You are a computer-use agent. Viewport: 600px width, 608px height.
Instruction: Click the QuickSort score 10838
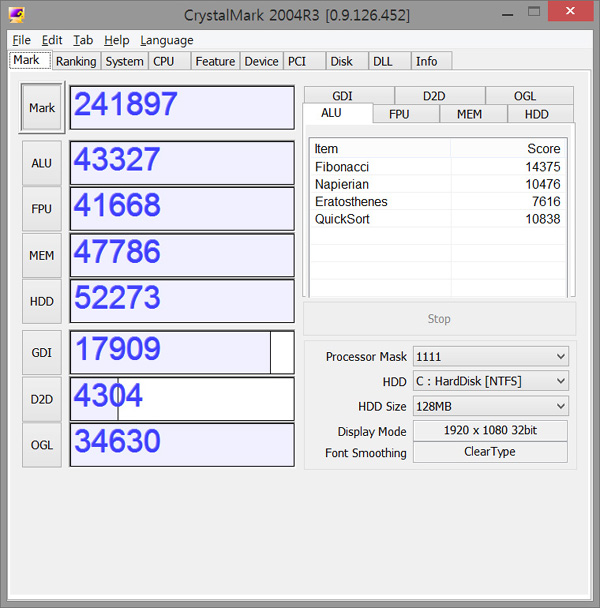543,219
